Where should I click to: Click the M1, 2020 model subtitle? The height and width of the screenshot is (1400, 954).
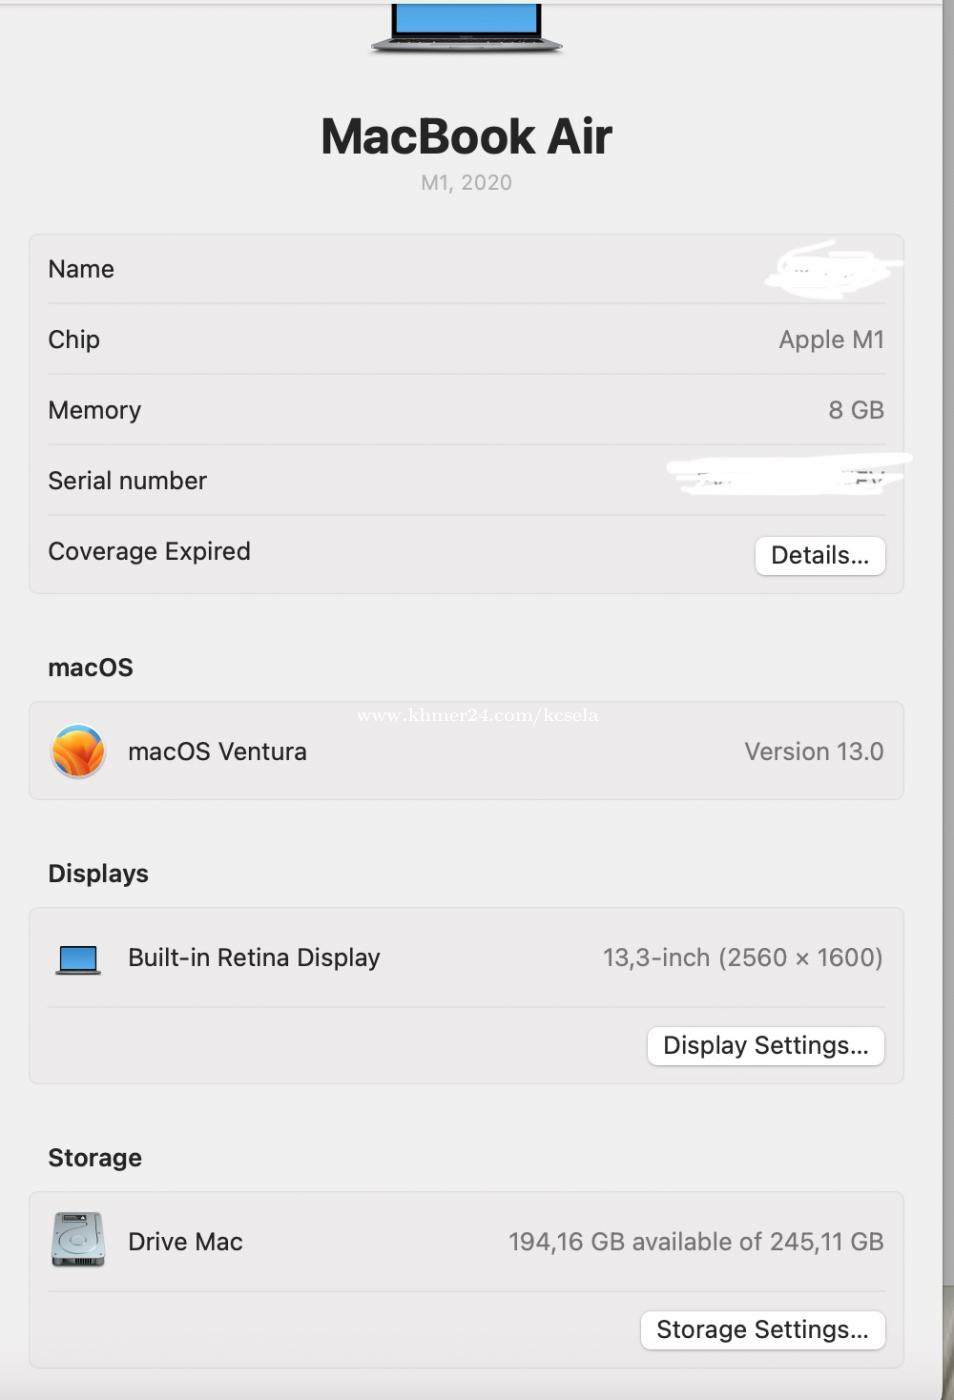[x=466, y=183]
